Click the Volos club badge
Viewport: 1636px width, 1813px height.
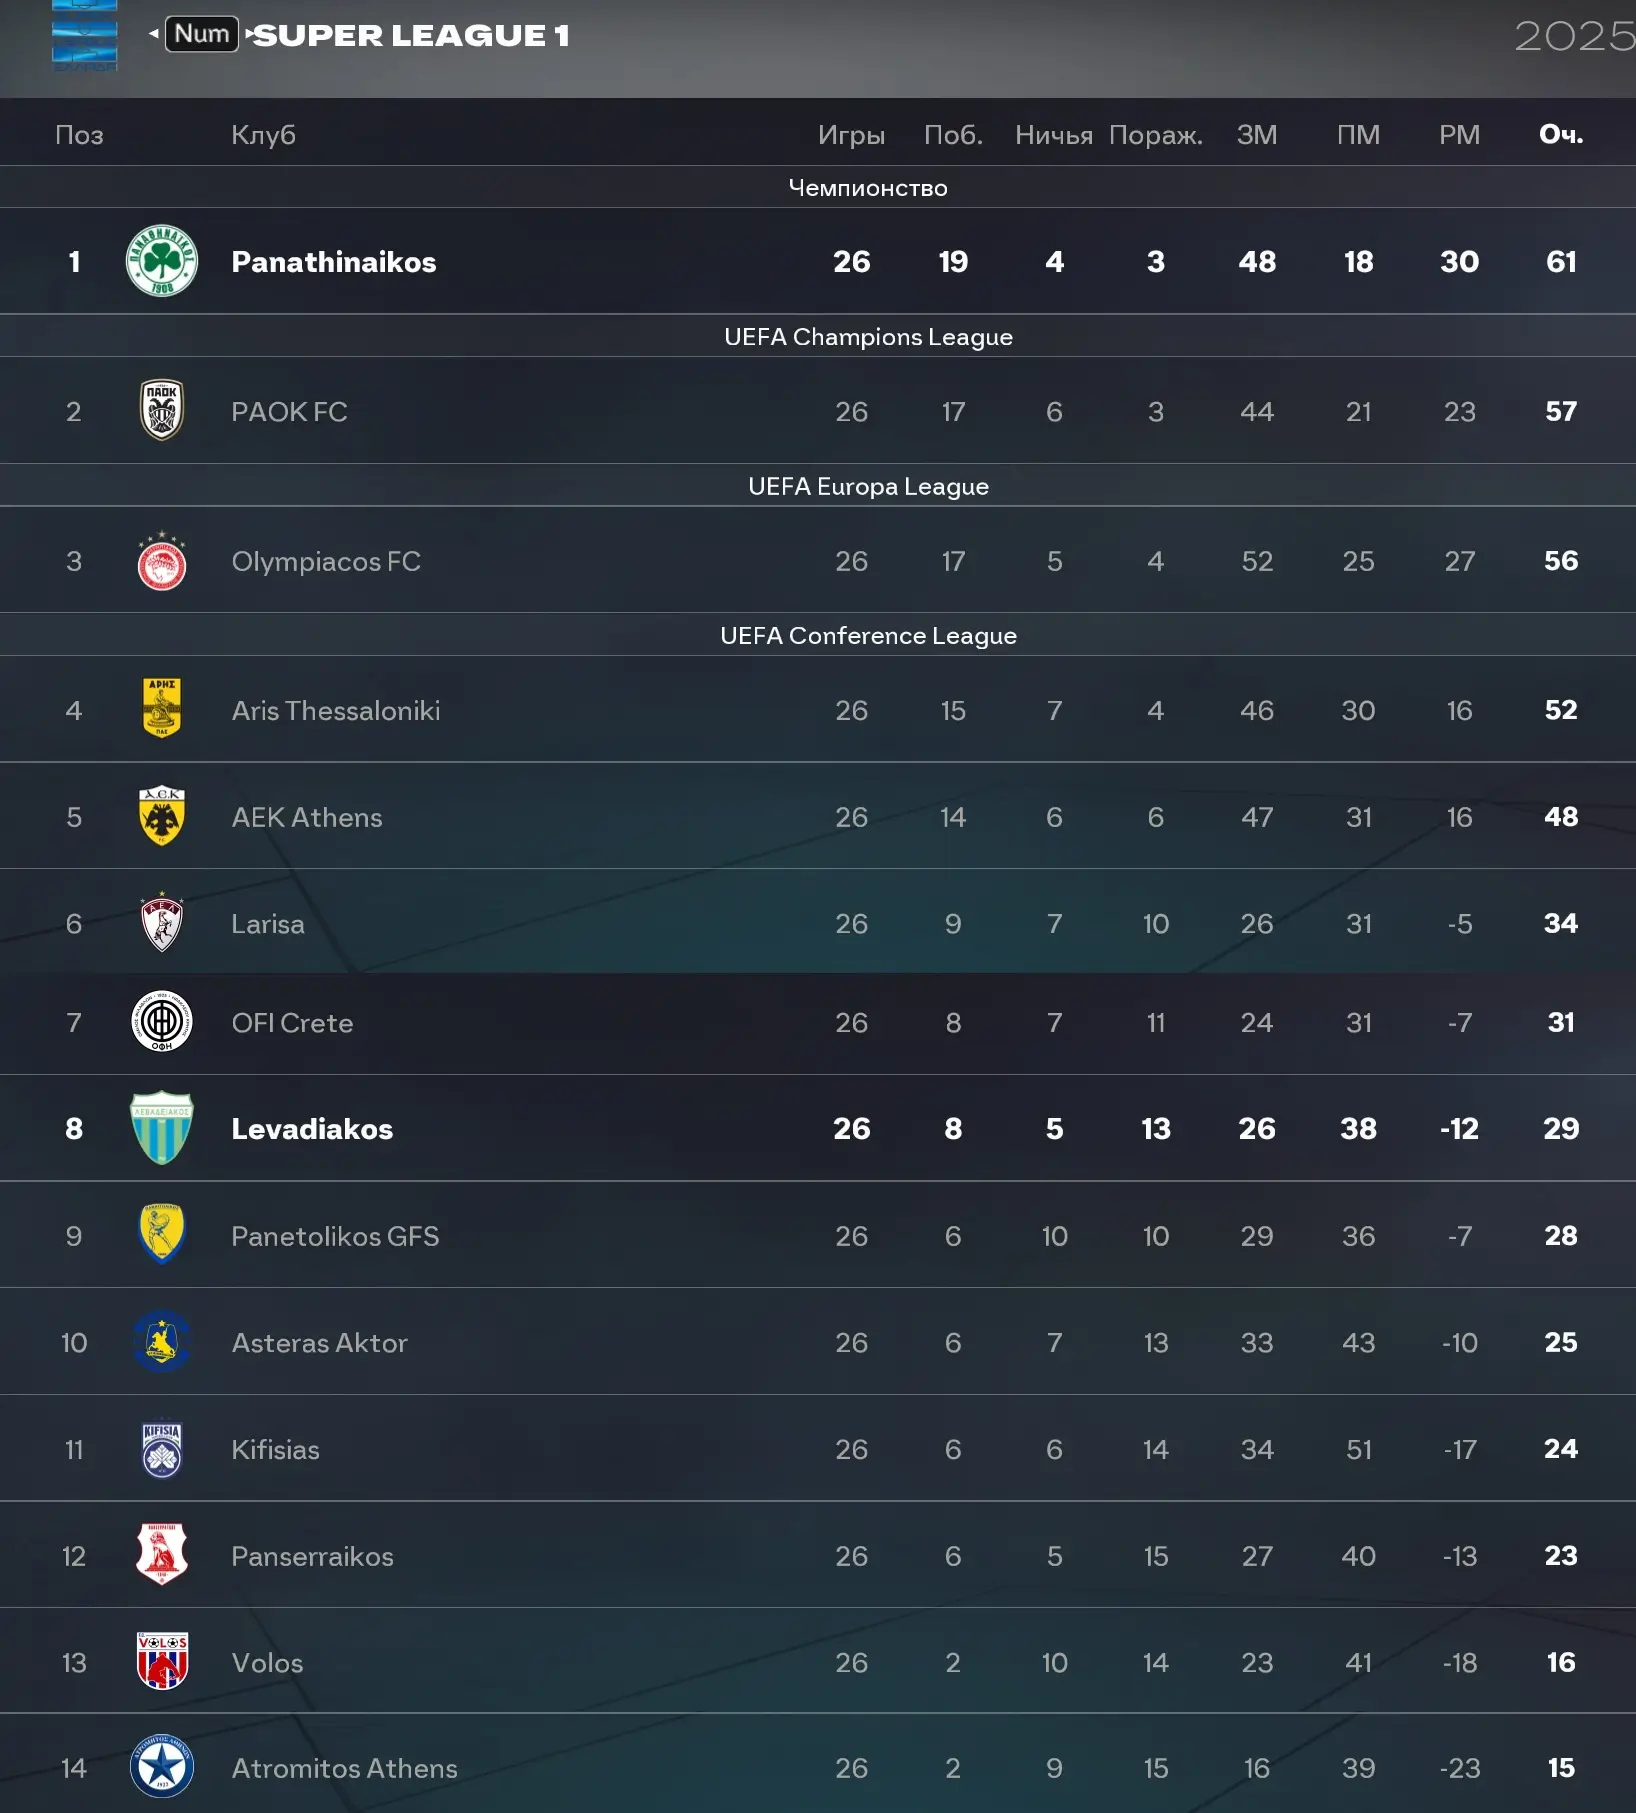tap(162, 1661)
